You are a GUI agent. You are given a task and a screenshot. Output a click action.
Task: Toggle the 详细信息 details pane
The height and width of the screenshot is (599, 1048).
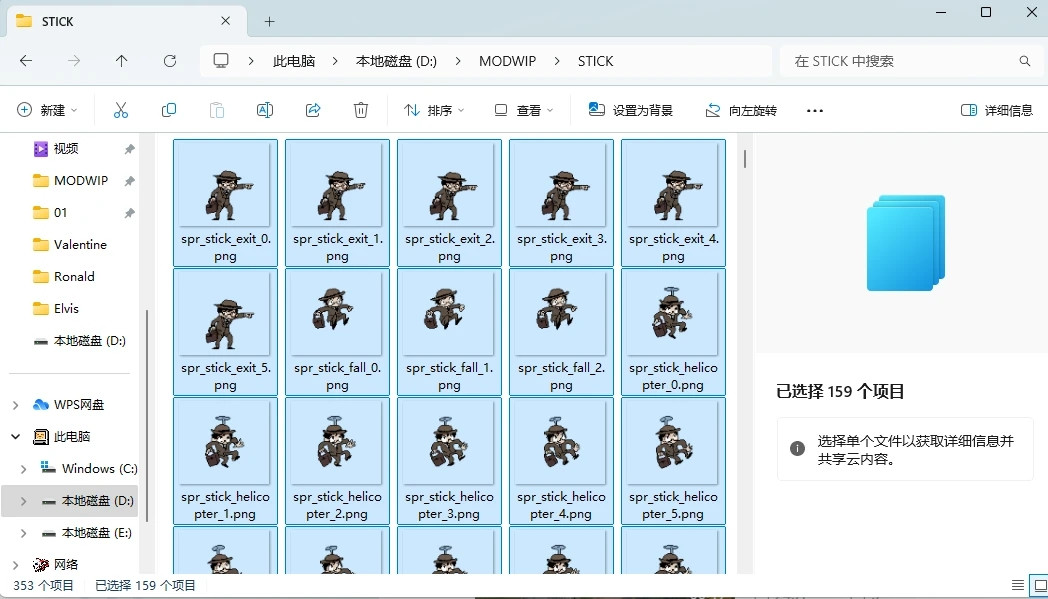[997, 110]
